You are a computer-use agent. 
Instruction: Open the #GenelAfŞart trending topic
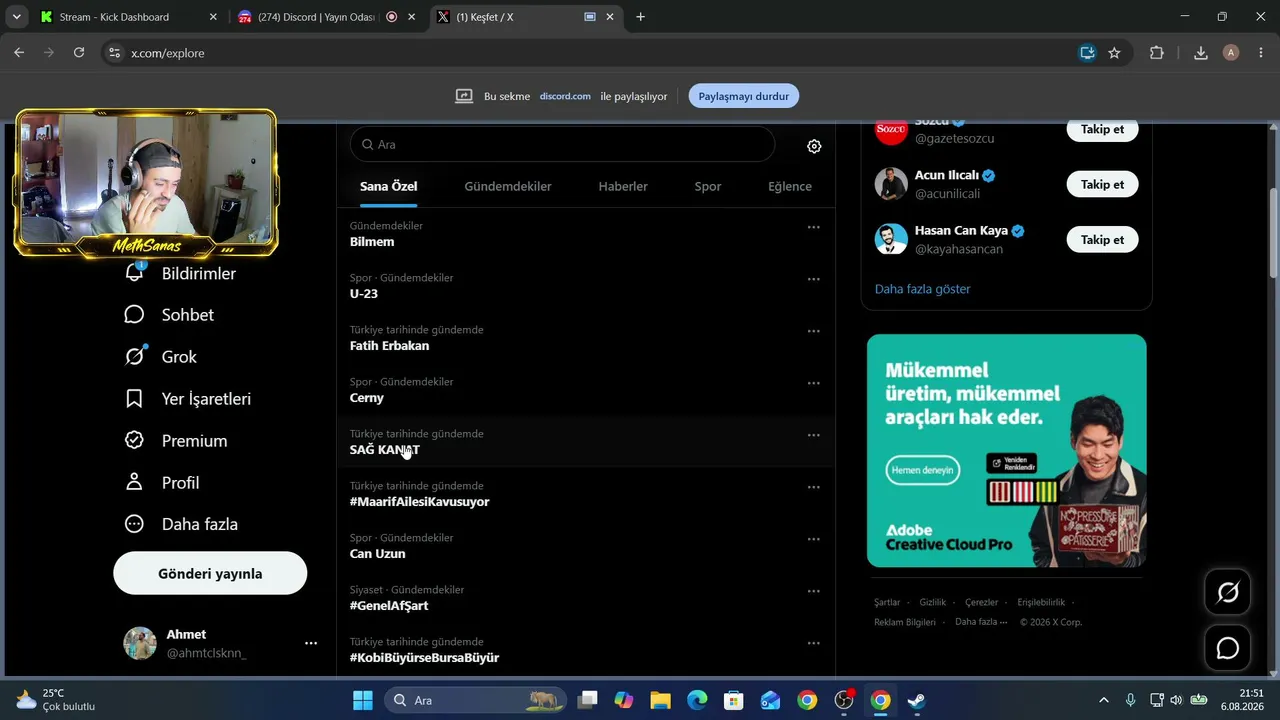pos(389,606)
